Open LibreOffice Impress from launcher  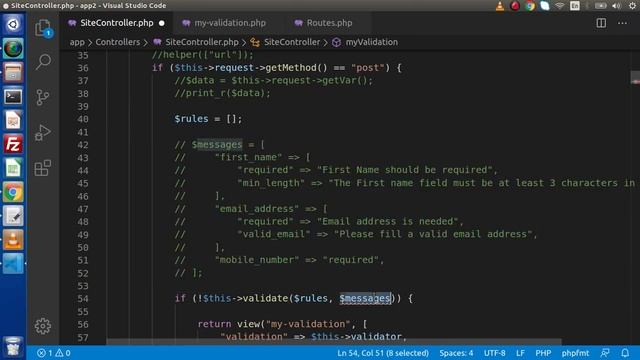[x=13, y=120]
